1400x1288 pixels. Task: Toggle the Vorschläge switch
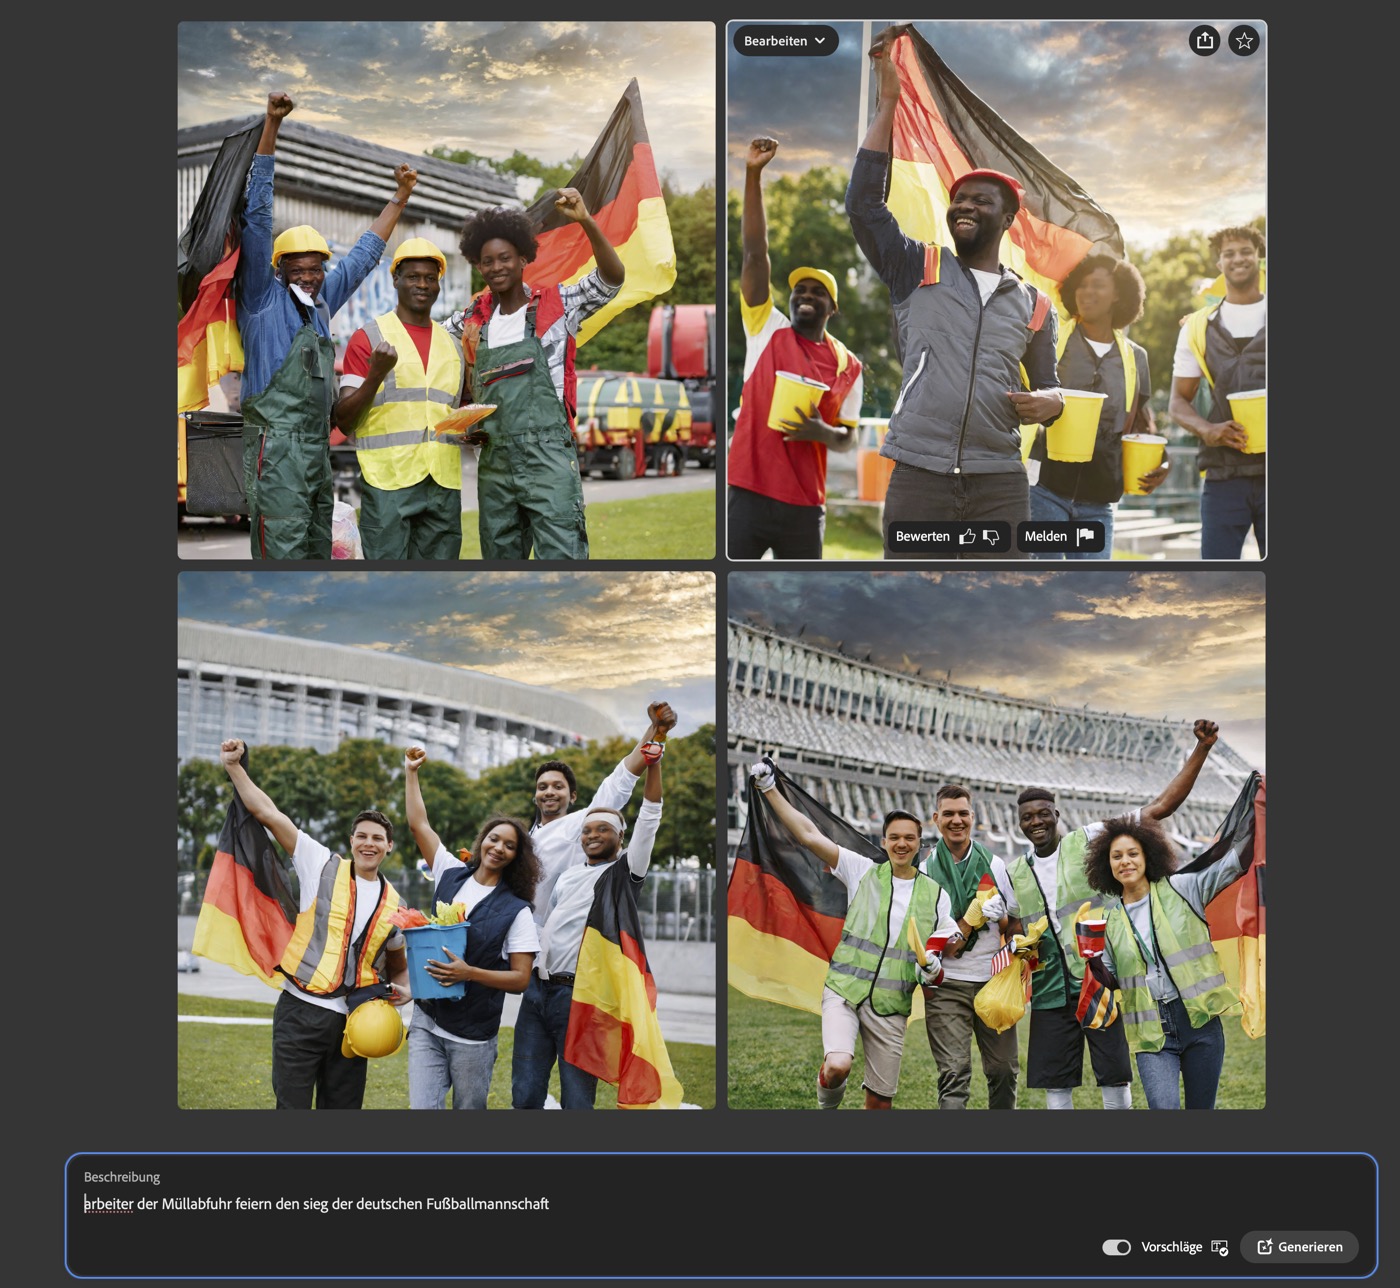coord(1116,1247)
